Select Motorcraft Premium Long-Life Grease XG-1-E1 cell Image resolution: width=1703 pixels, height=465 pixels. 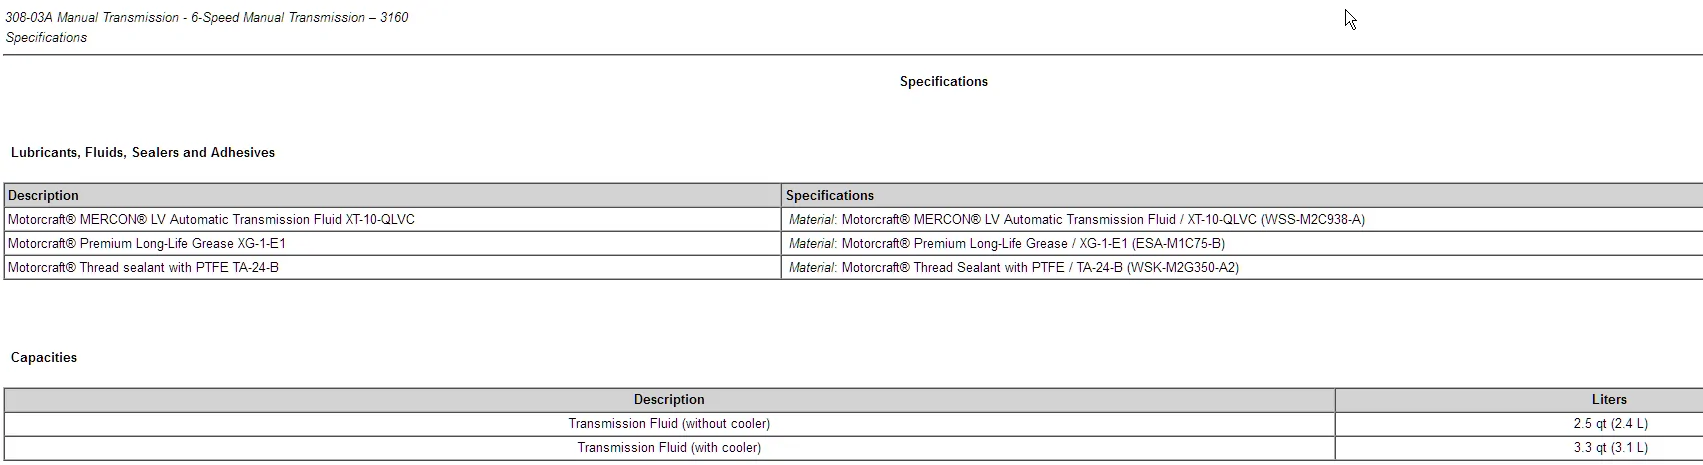pyautogui.click(x=392, y=243)
